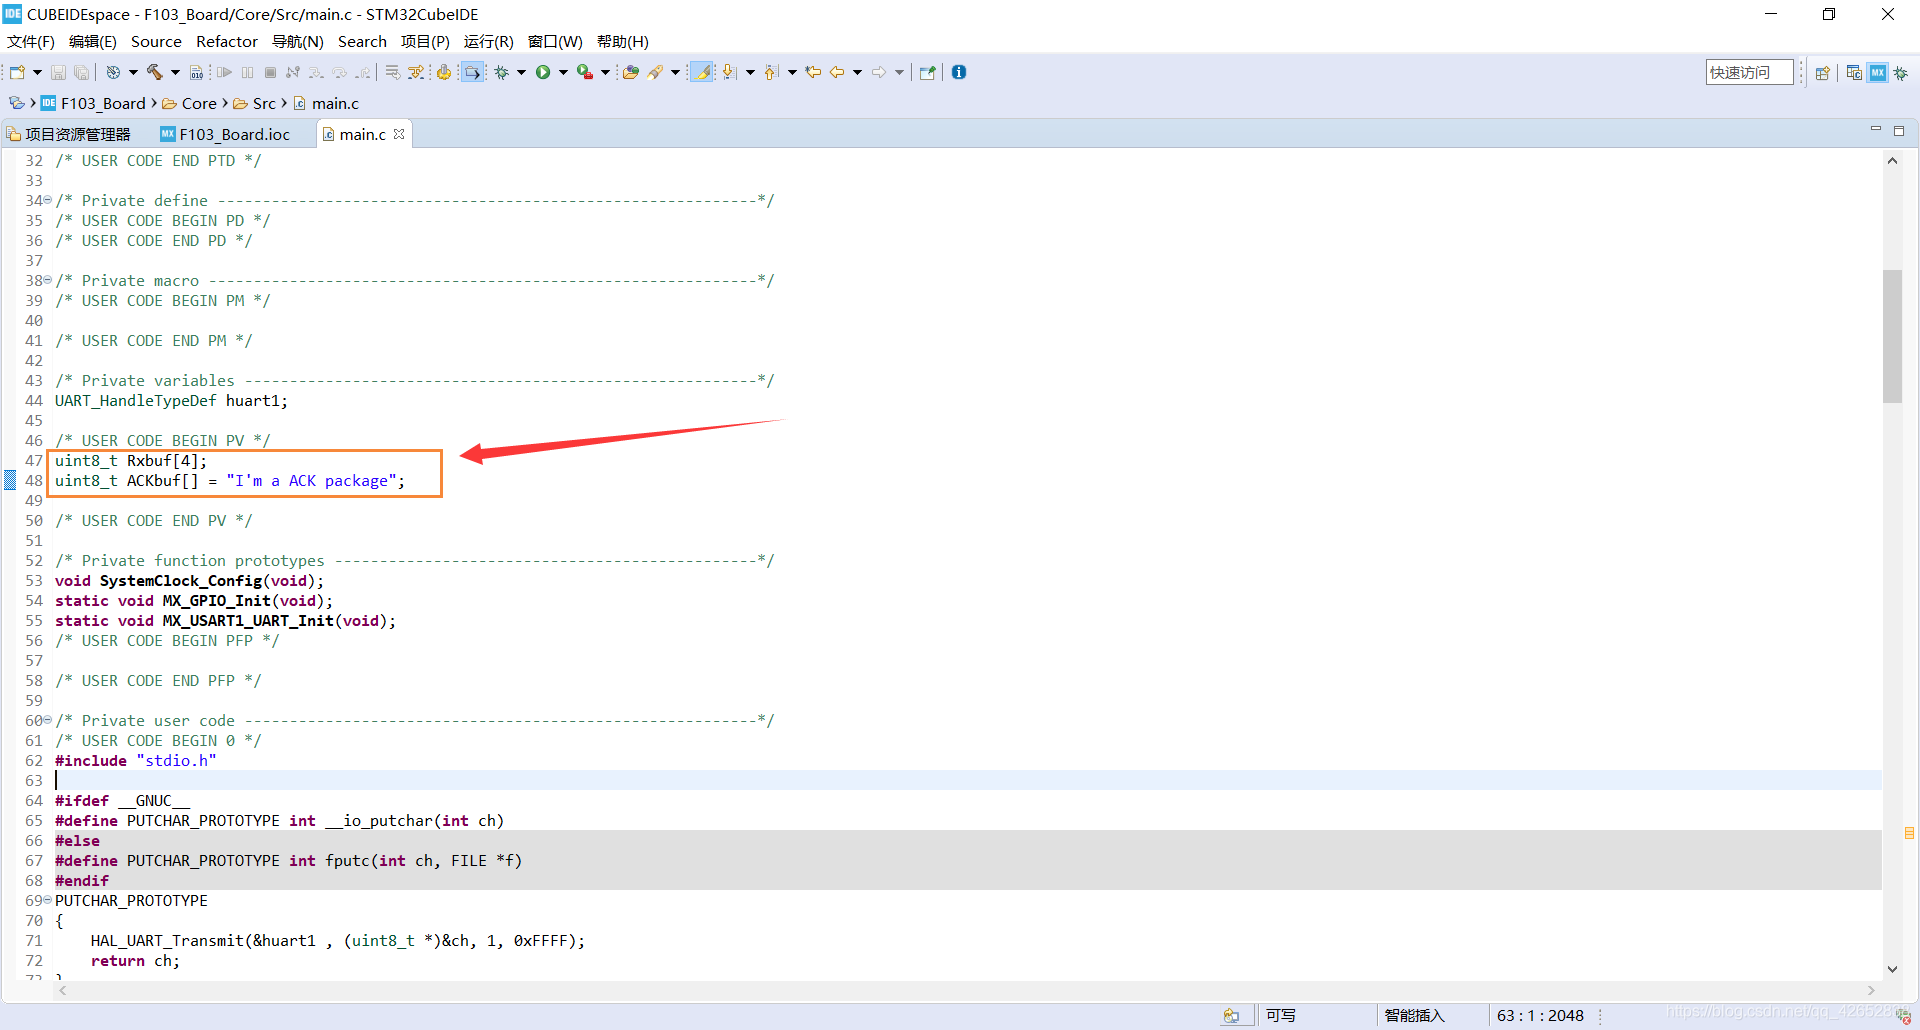Open the Run configurations dropdown arrow
Image resolution: width=1920 pixels, height=1030 pixels.
tap(563, 72)
